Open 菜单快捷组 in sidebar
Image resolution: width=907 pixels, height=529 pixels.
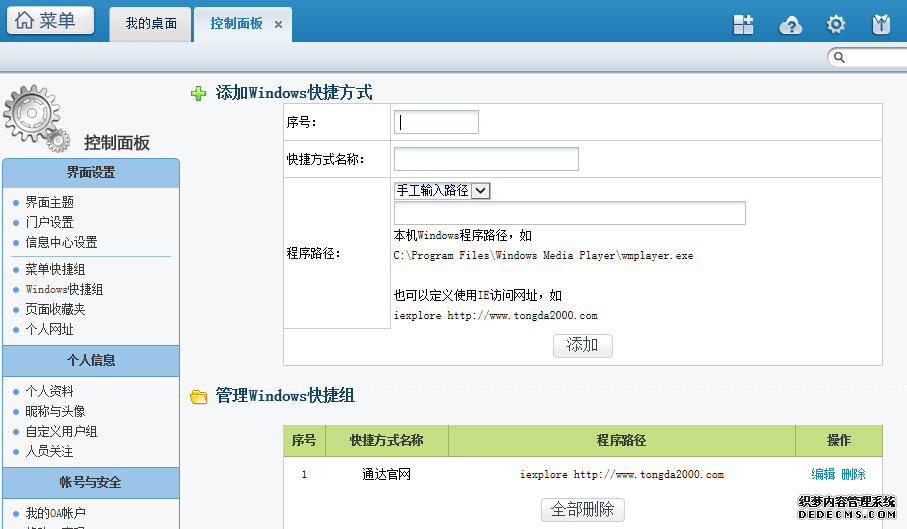(x=55, y=269)
